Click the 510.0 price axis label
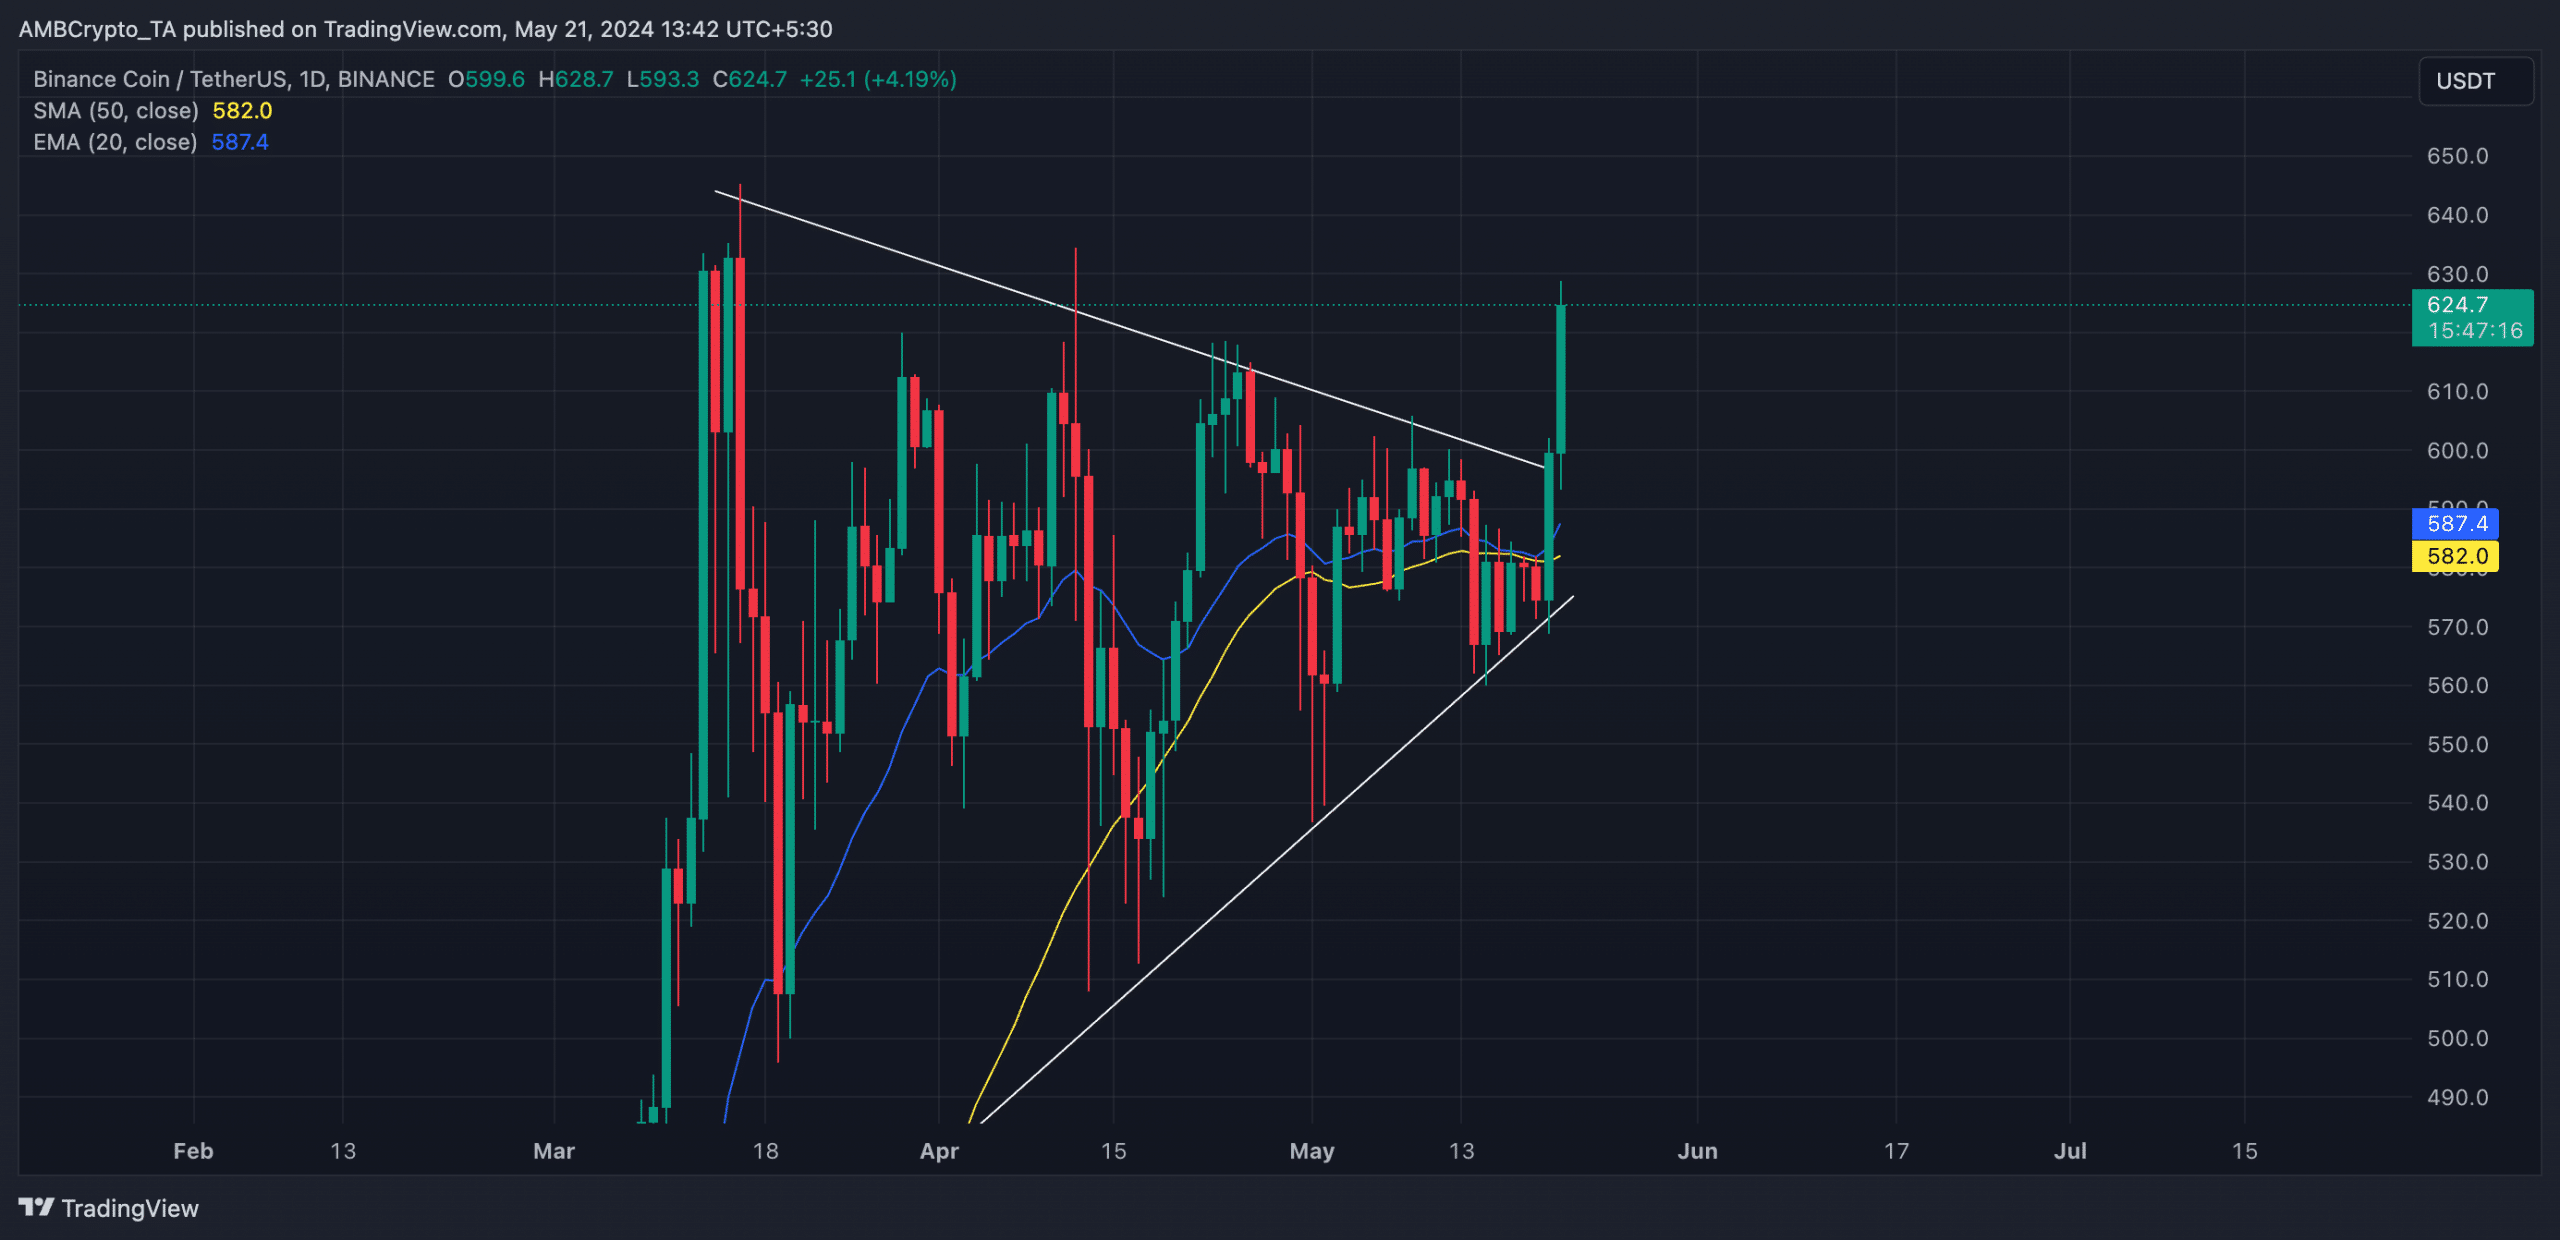2560x1240 pixels. tap(2457, 979)
